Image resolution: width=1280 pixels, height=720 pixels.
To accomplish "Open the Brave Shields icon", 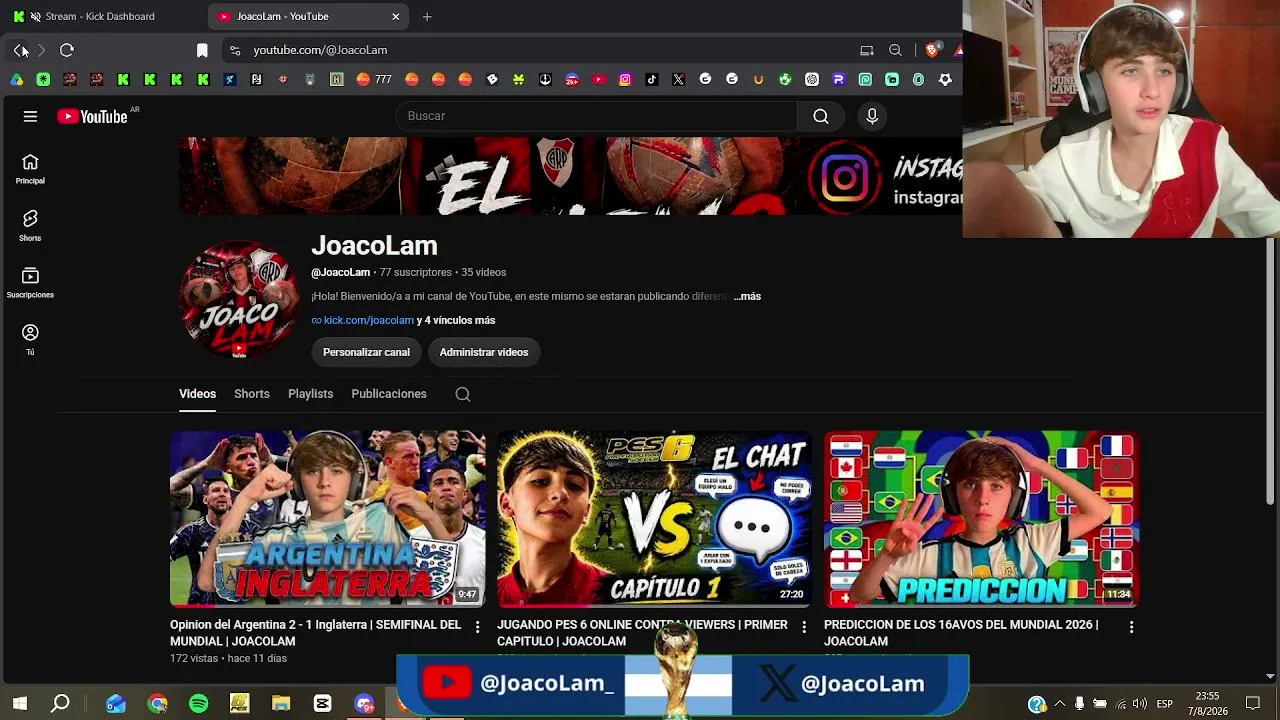I will coord(932,50).
